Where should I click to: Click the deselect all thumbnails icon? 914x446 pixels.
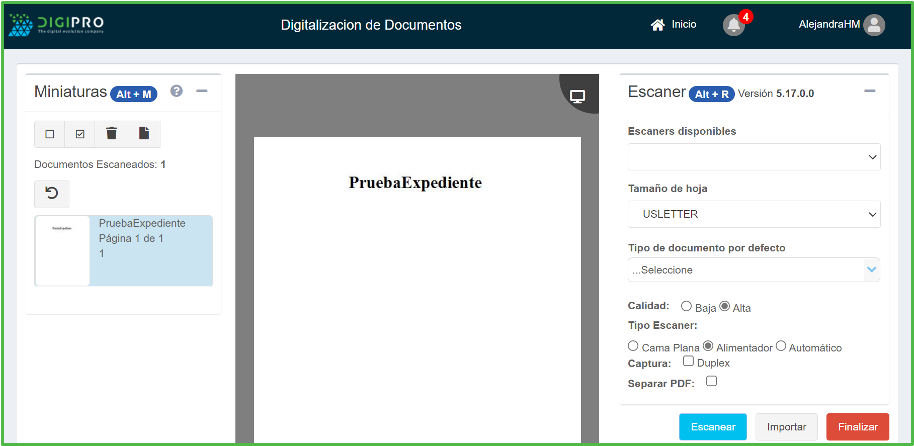[50, 134]
